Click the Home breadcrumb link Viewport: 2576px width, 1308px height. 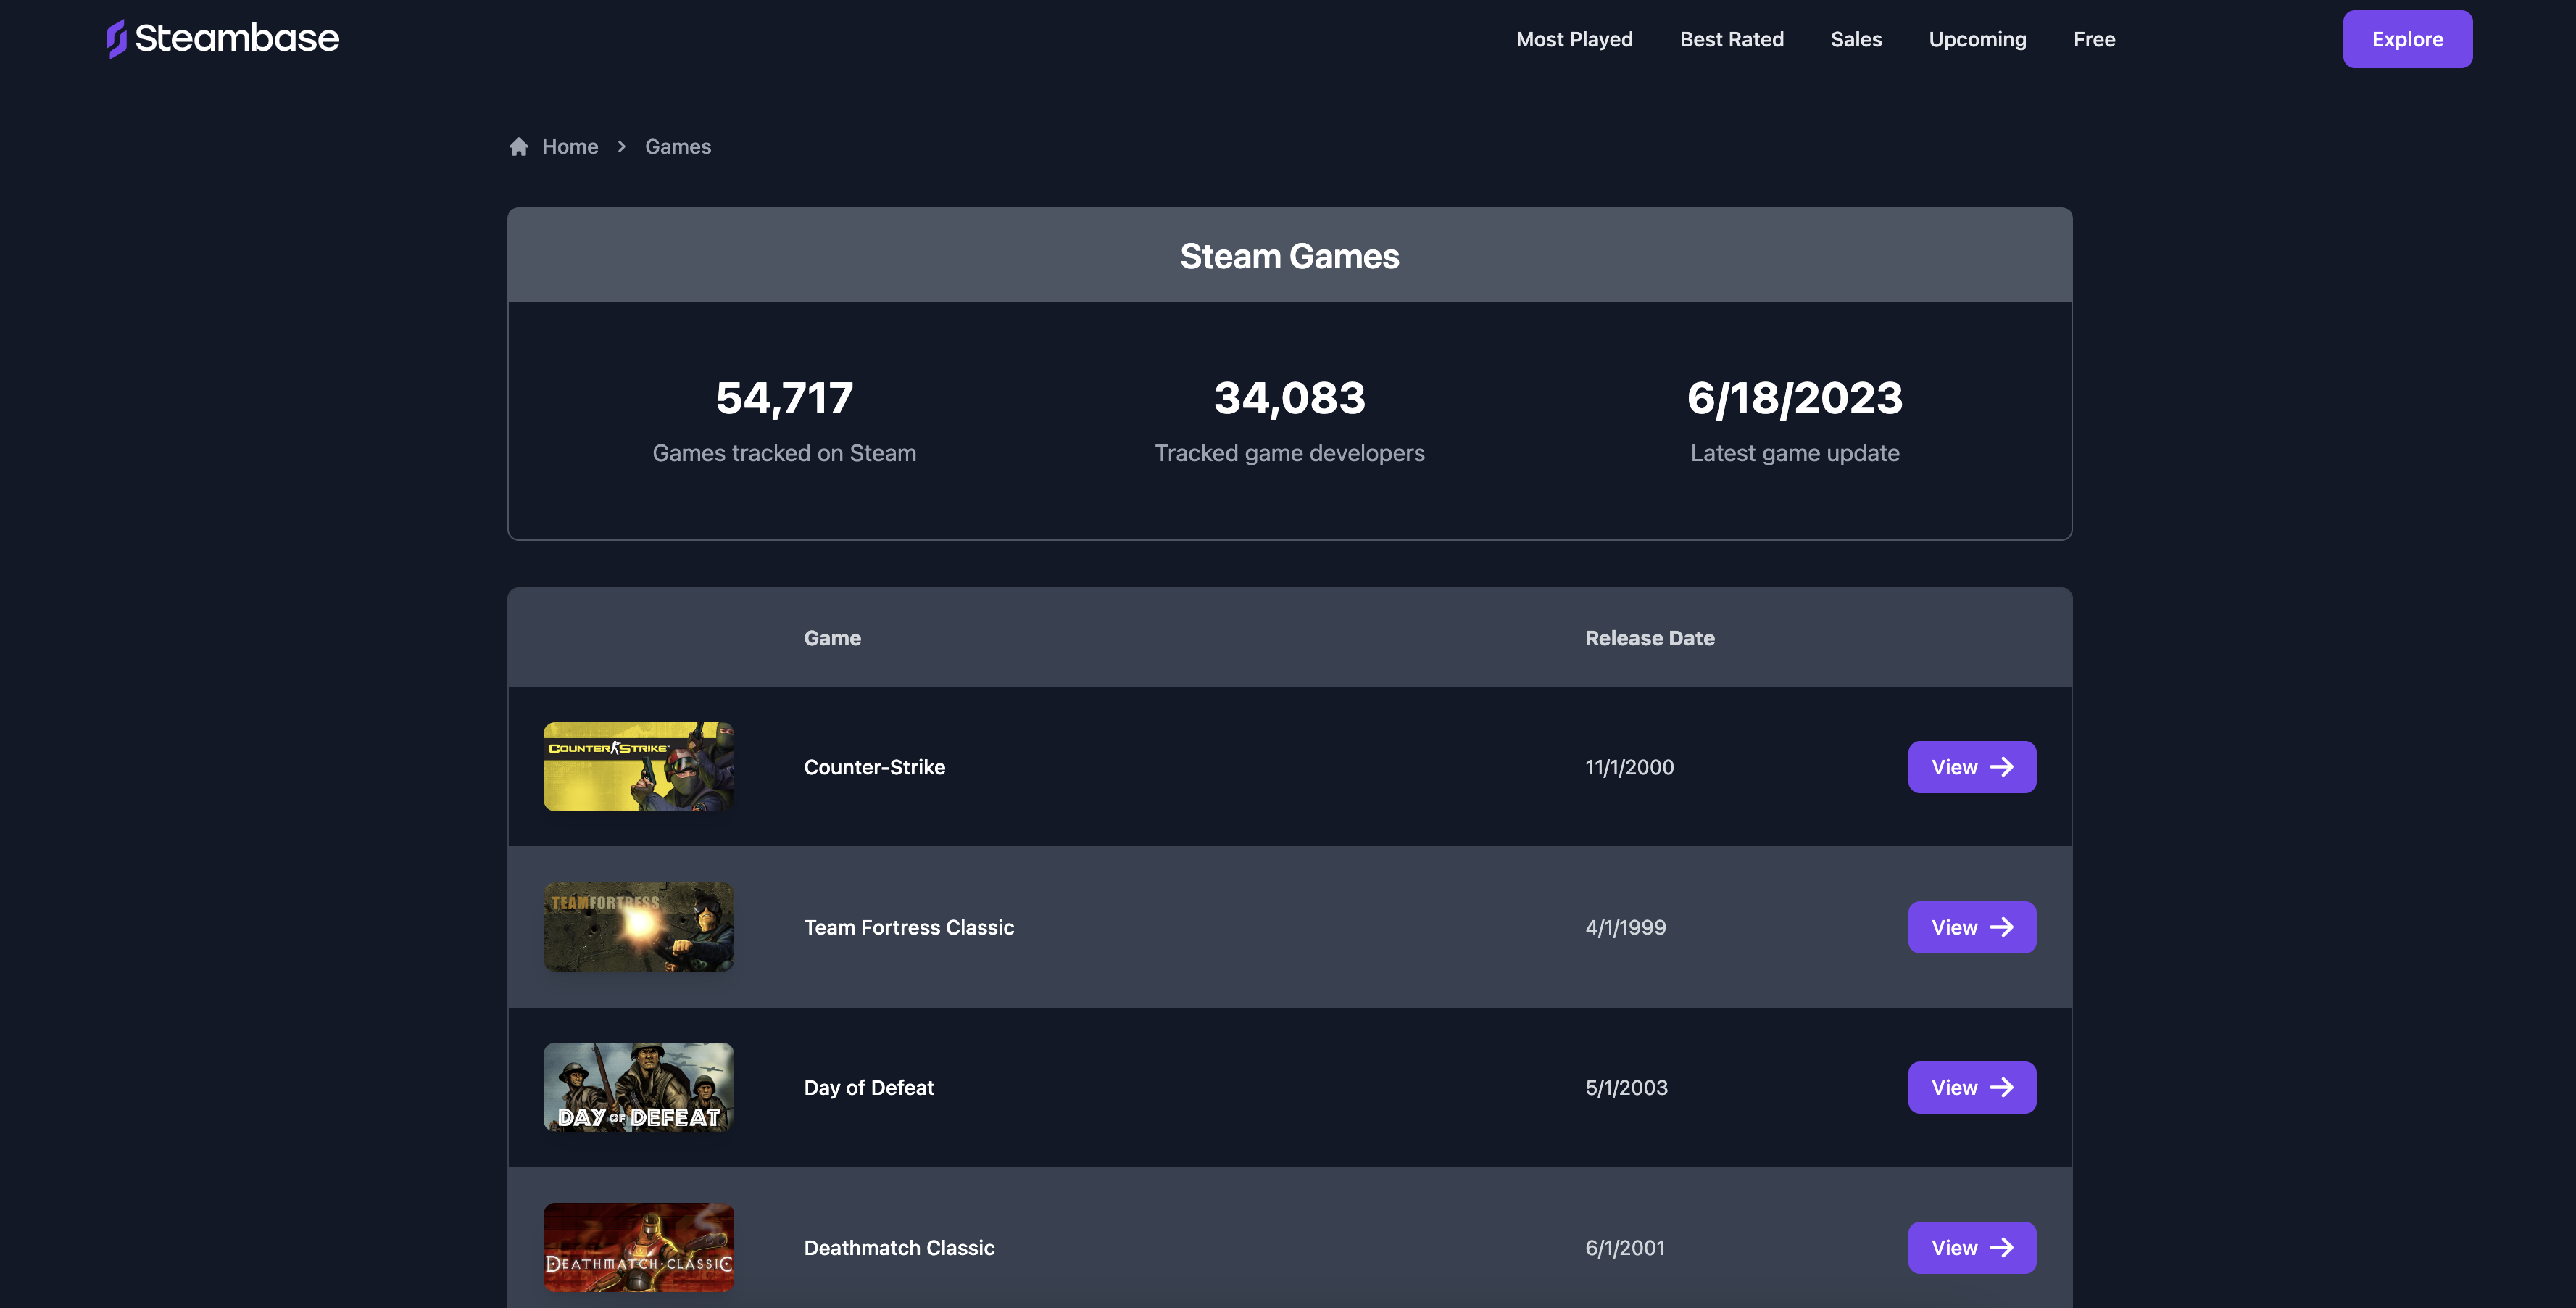[x=570, y=147]
